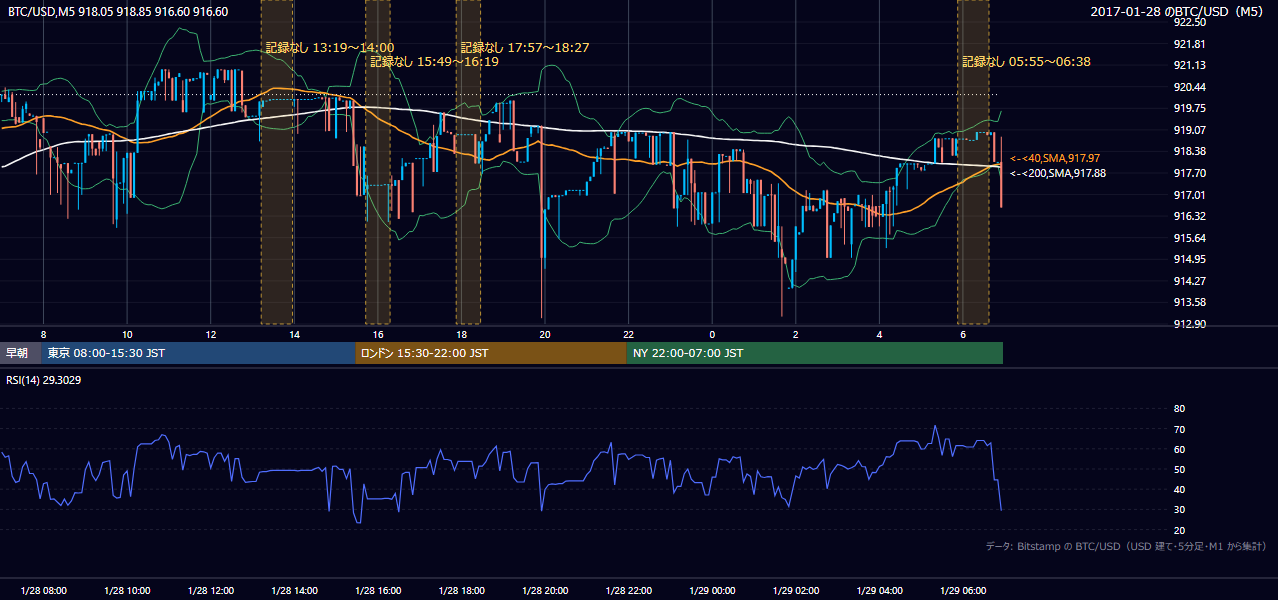Click the 1/29 04:00 time axis label
The height and width of the screenshot is (600, 1278).
[x=879, y=591]
